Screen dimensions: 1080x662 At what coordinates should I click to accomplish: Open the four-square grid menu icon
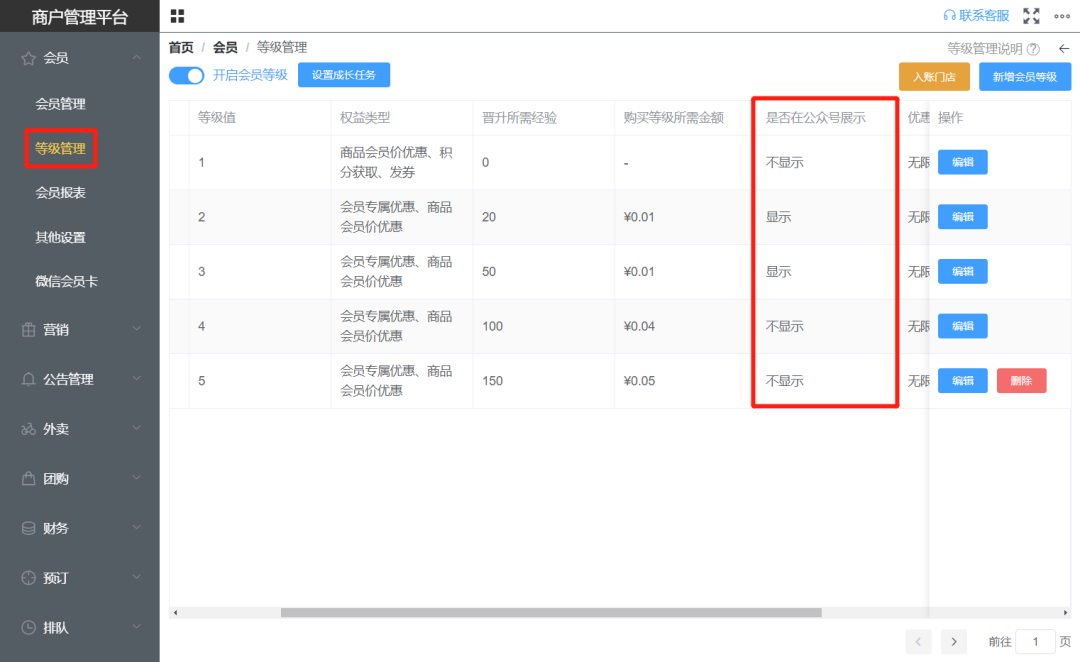[177, 16]
